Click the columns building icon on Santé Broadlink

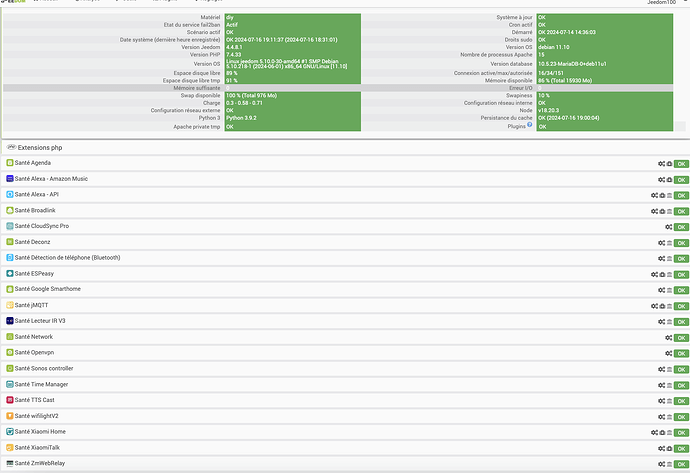669,211
